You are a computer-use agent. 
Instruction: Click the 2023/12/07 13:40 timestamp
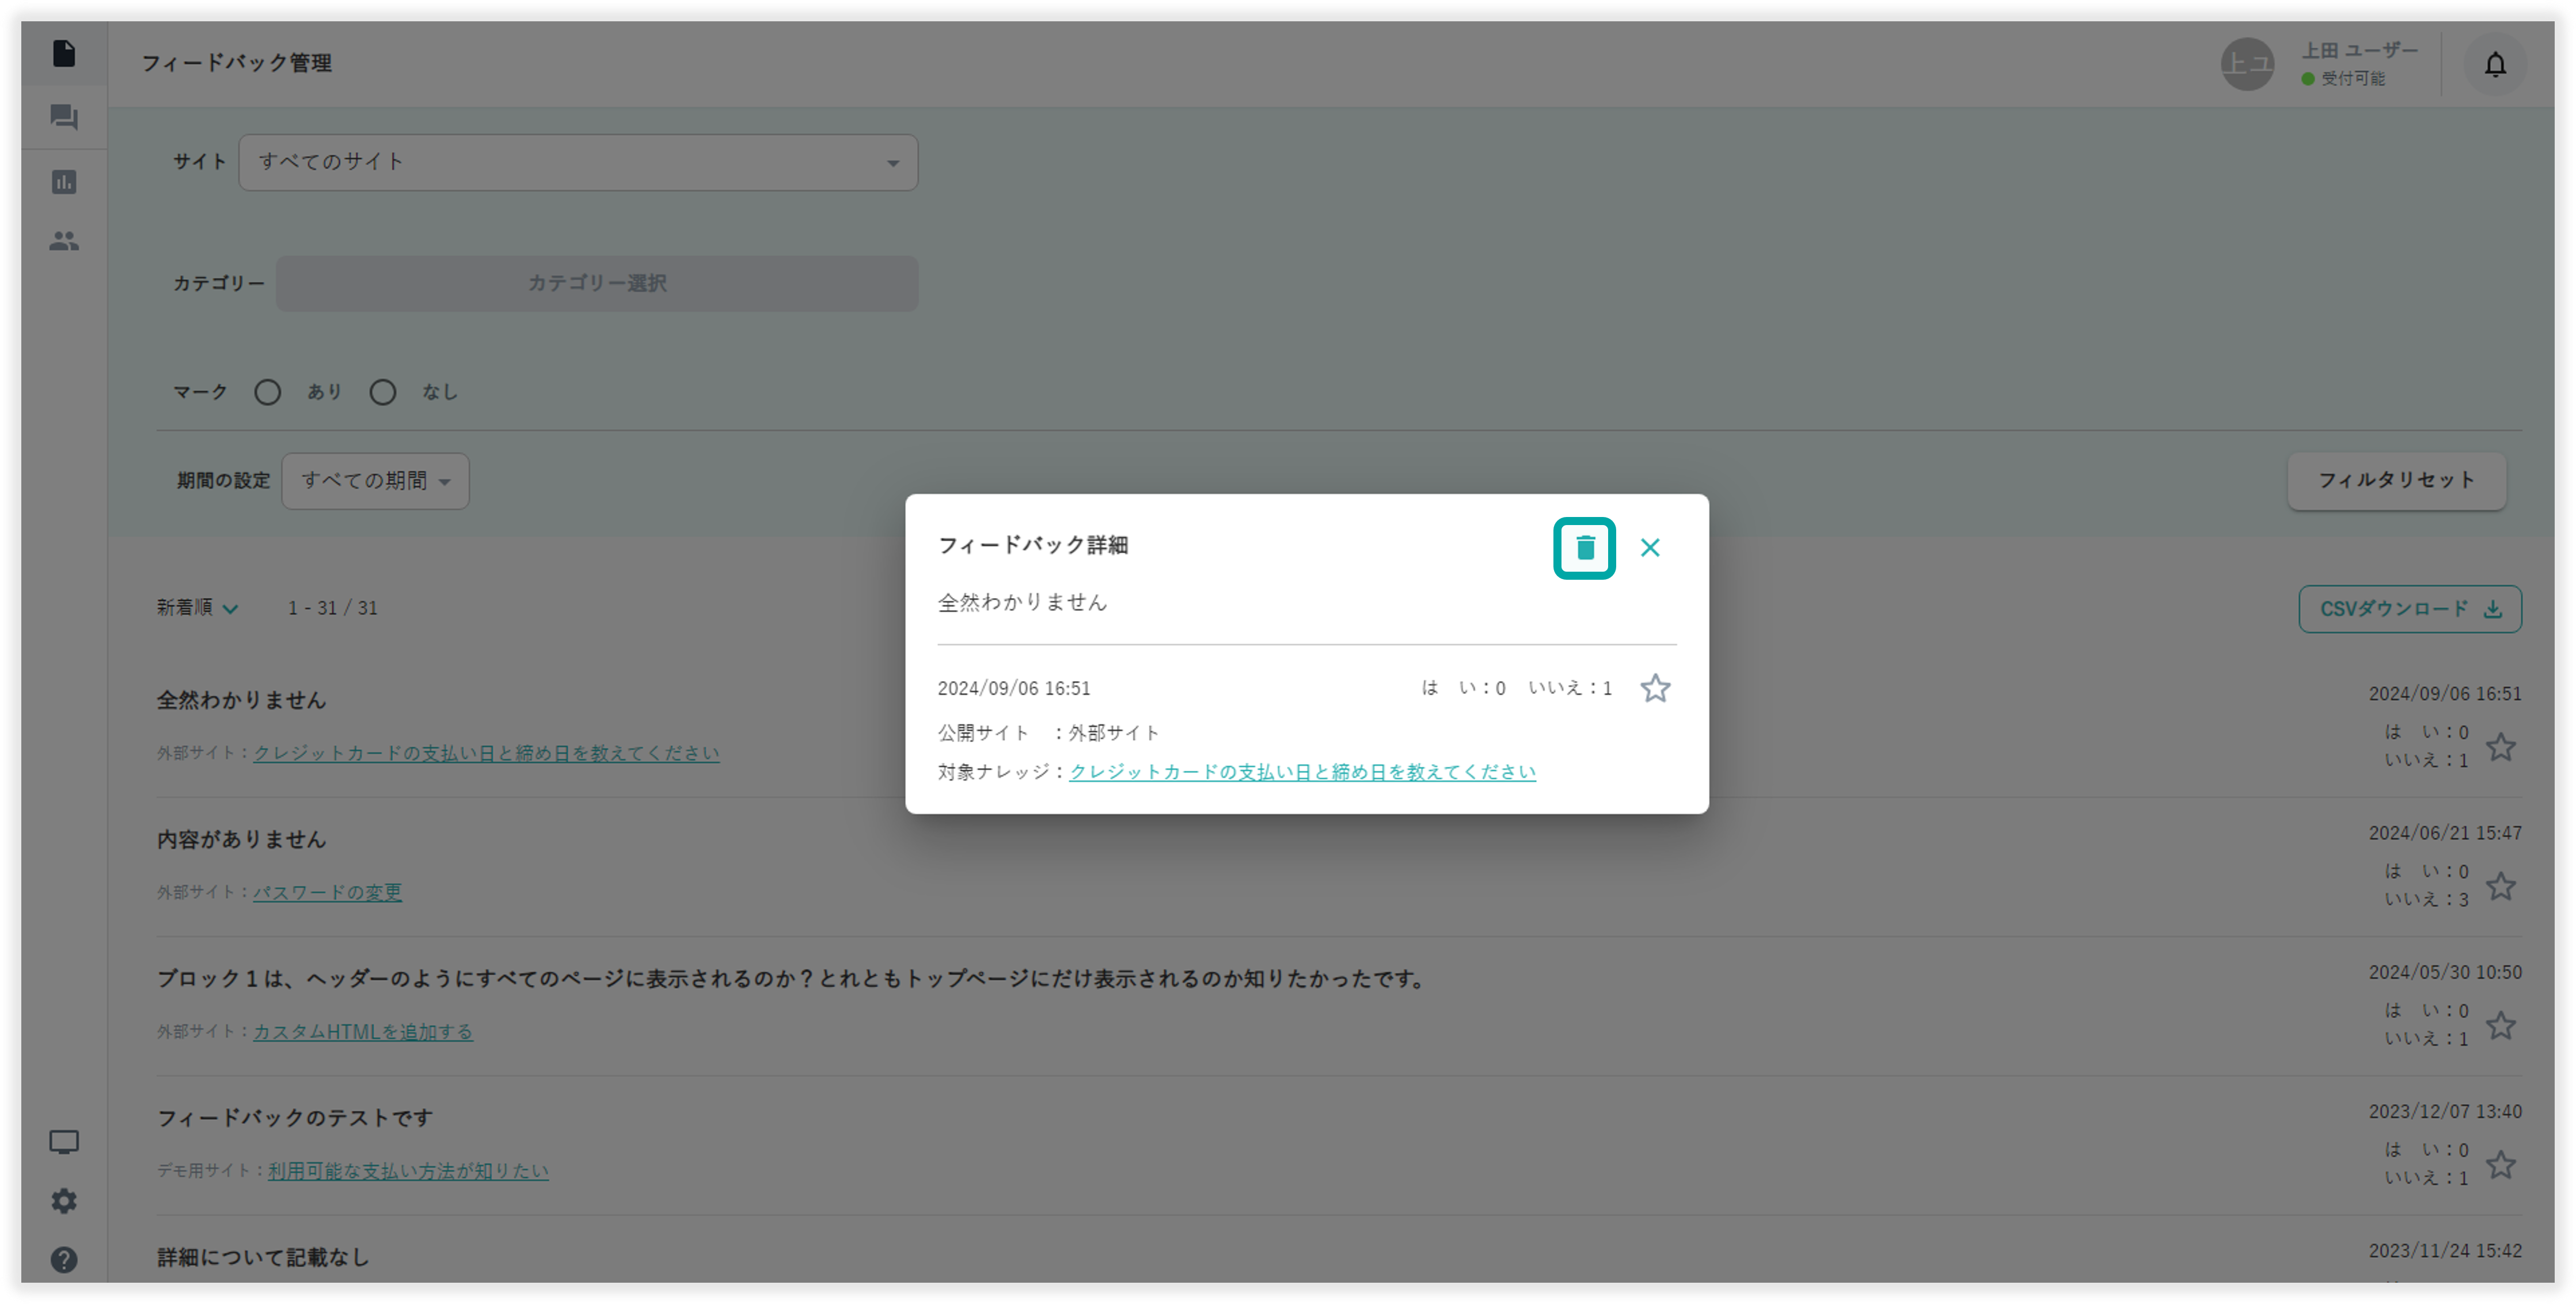[2445, 1111]
